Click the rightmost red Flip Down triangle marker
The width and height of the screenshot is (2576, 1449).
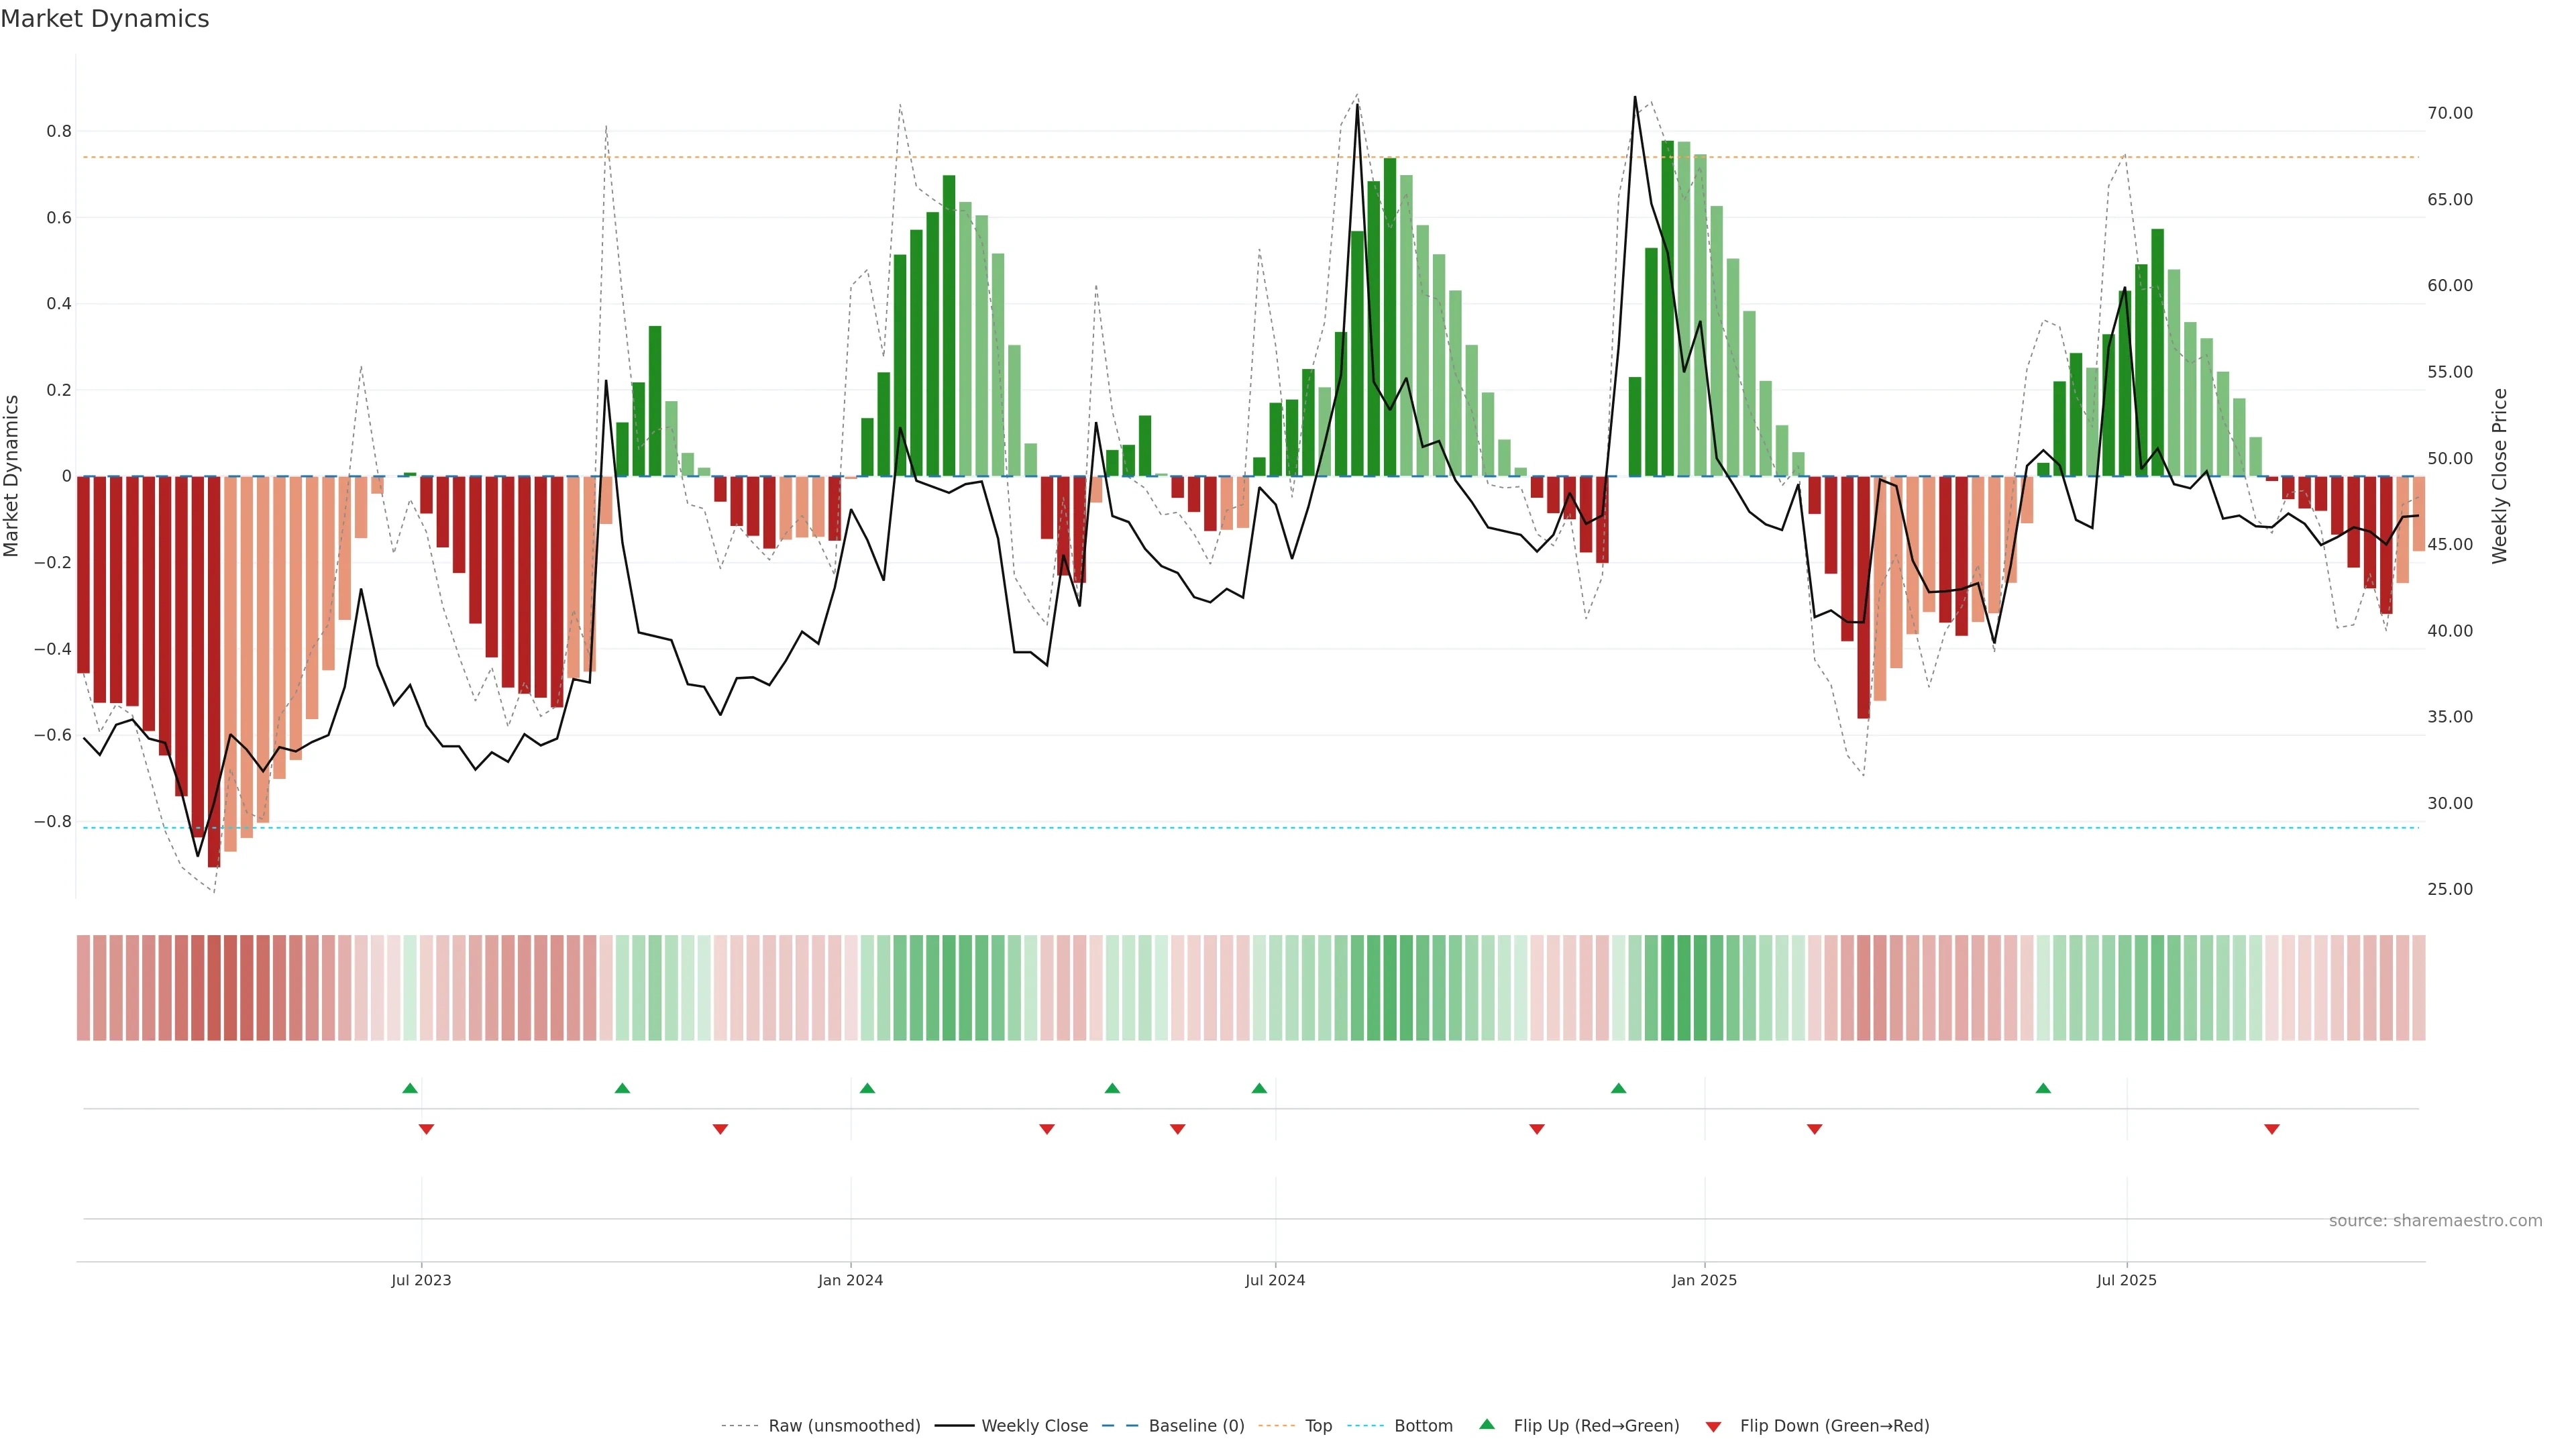pyautogui.click(x=2272, y=1129)
